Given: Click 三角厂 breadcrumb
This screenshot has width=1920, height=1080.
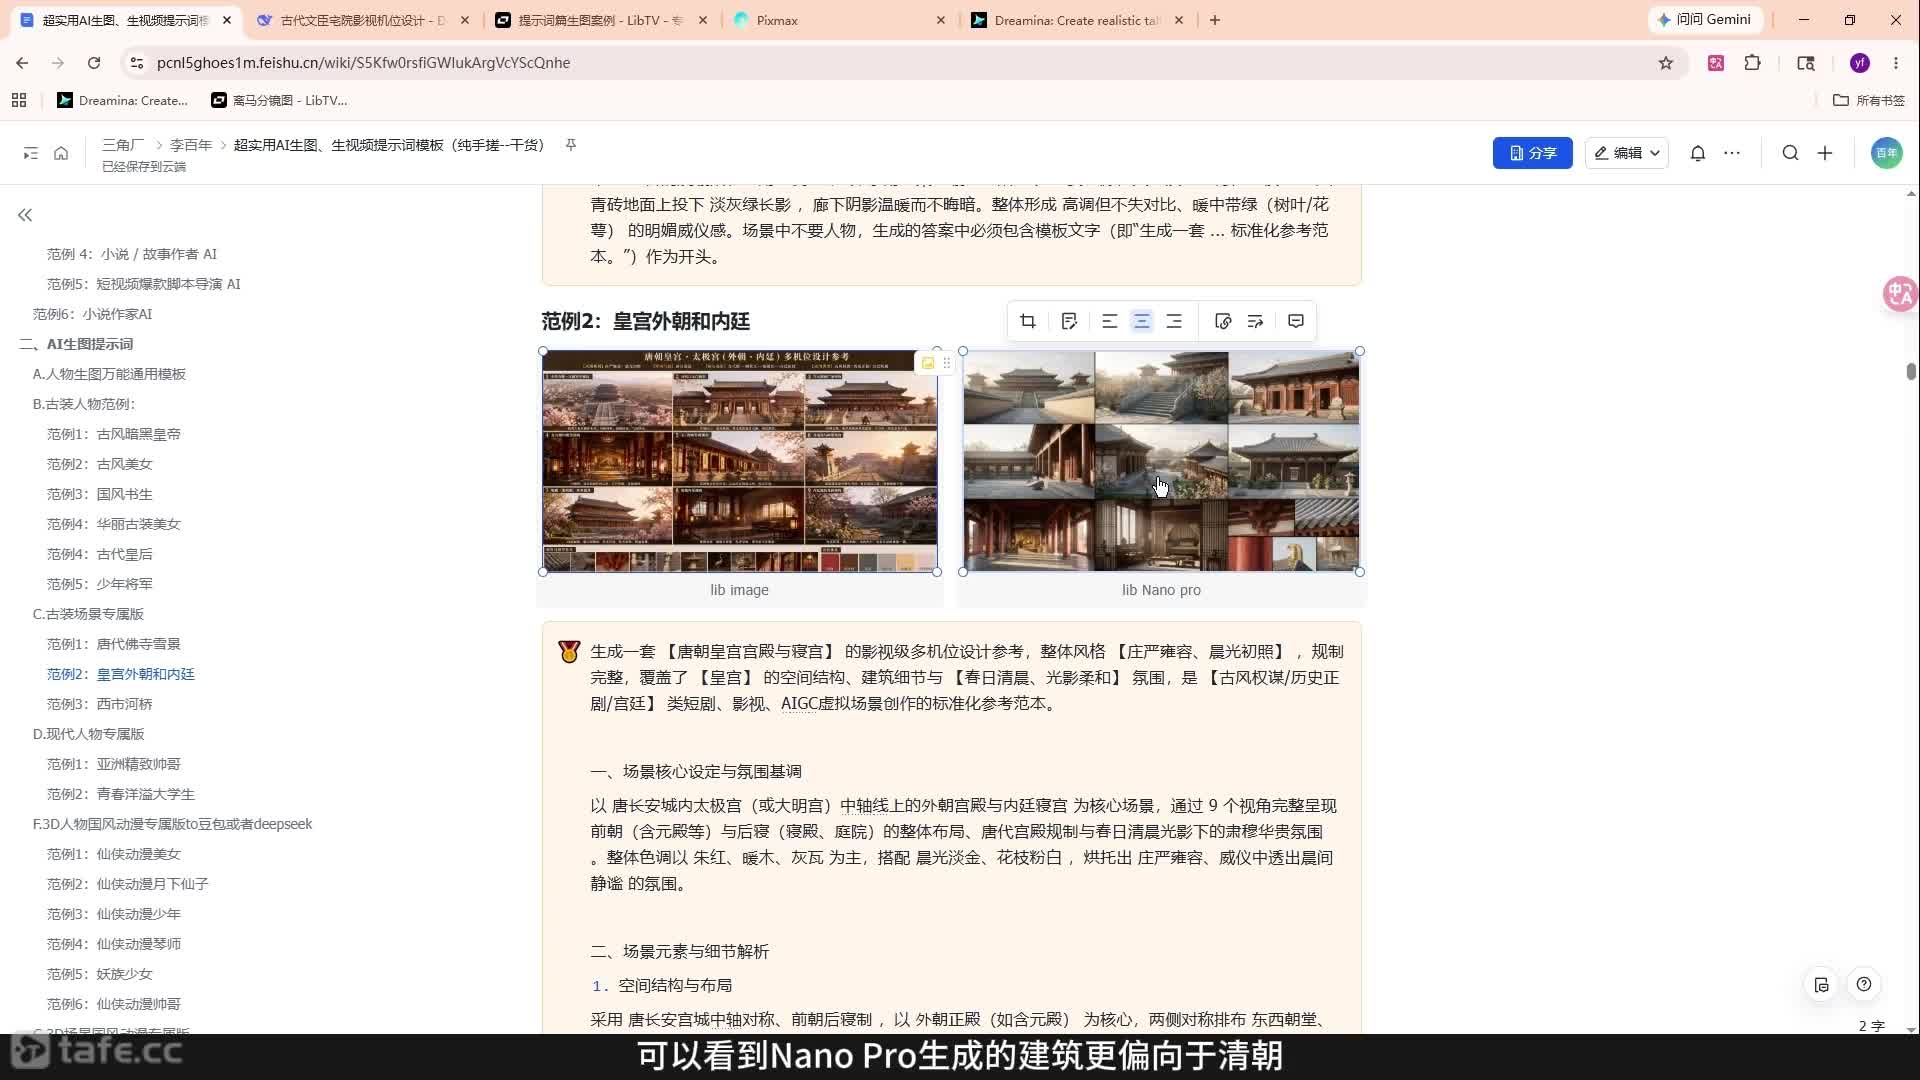Looking at the screenshot, I should (x=123, y=145).
